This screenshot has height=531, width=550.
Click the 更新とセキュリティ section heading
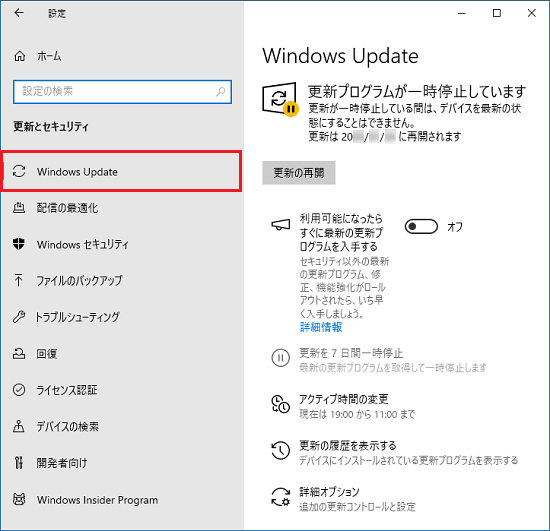pos(51,126)
